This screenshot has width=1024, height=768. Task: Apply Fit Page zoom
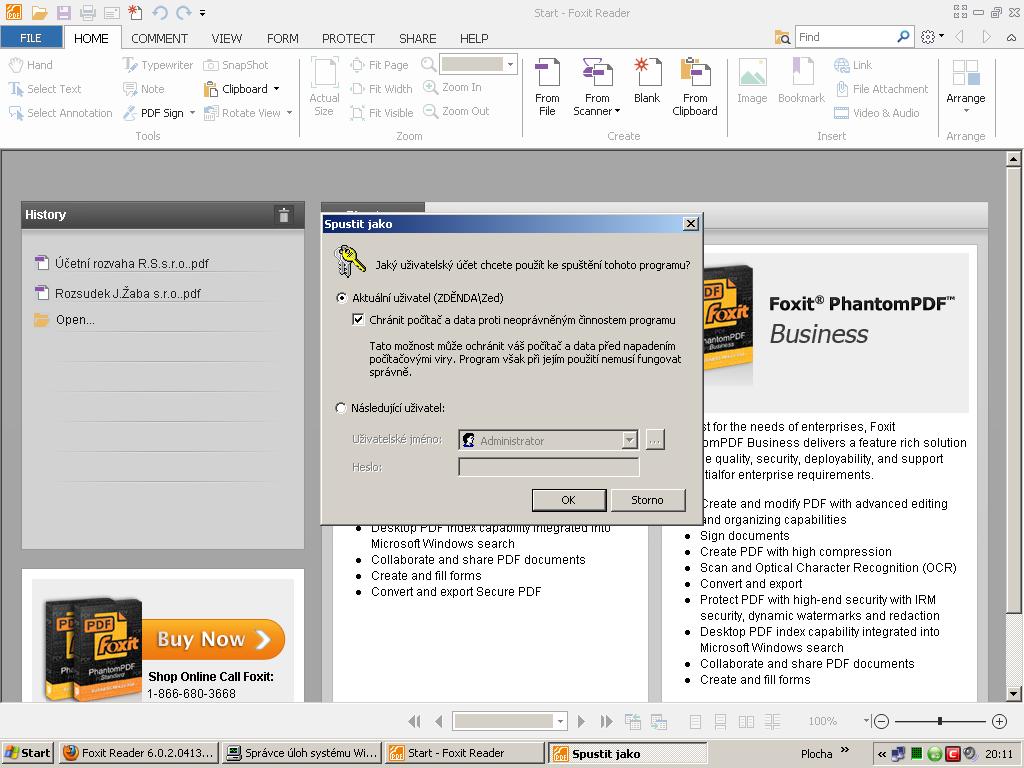(379, 65)
